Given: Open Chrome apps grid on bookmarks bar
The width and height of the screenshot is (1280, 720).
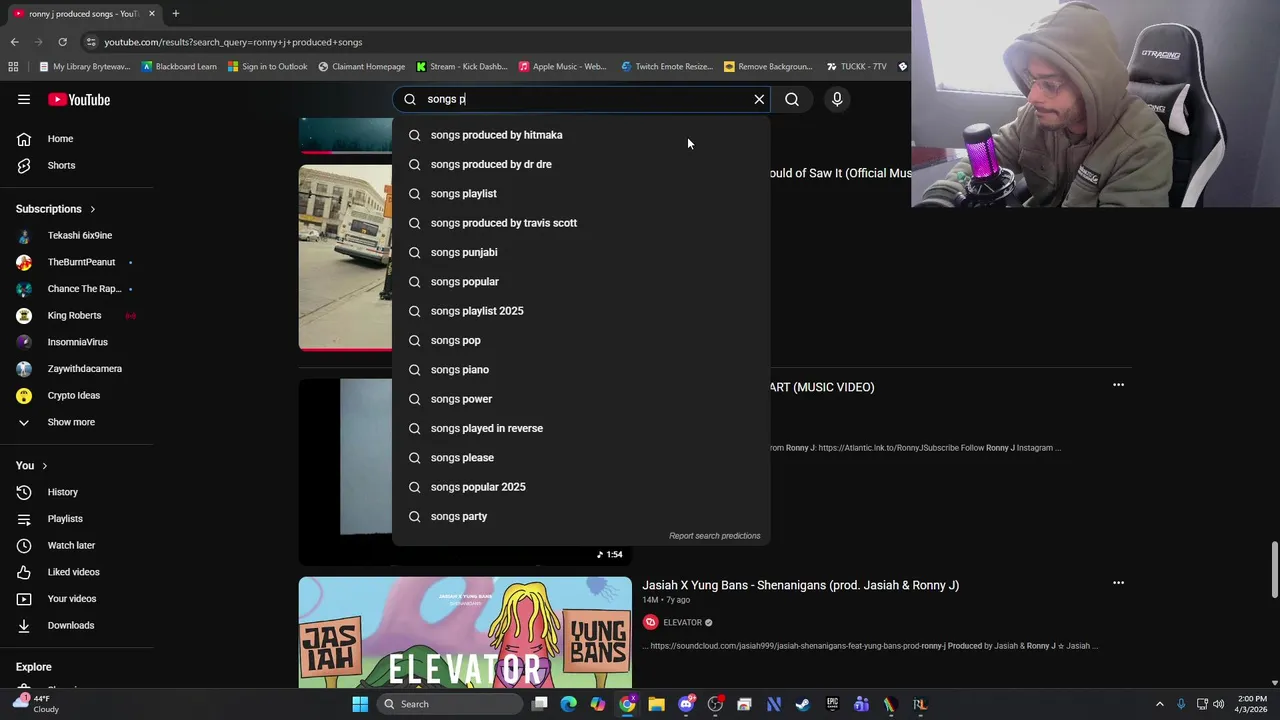Looking at the screenshot, I should (13, 67).
